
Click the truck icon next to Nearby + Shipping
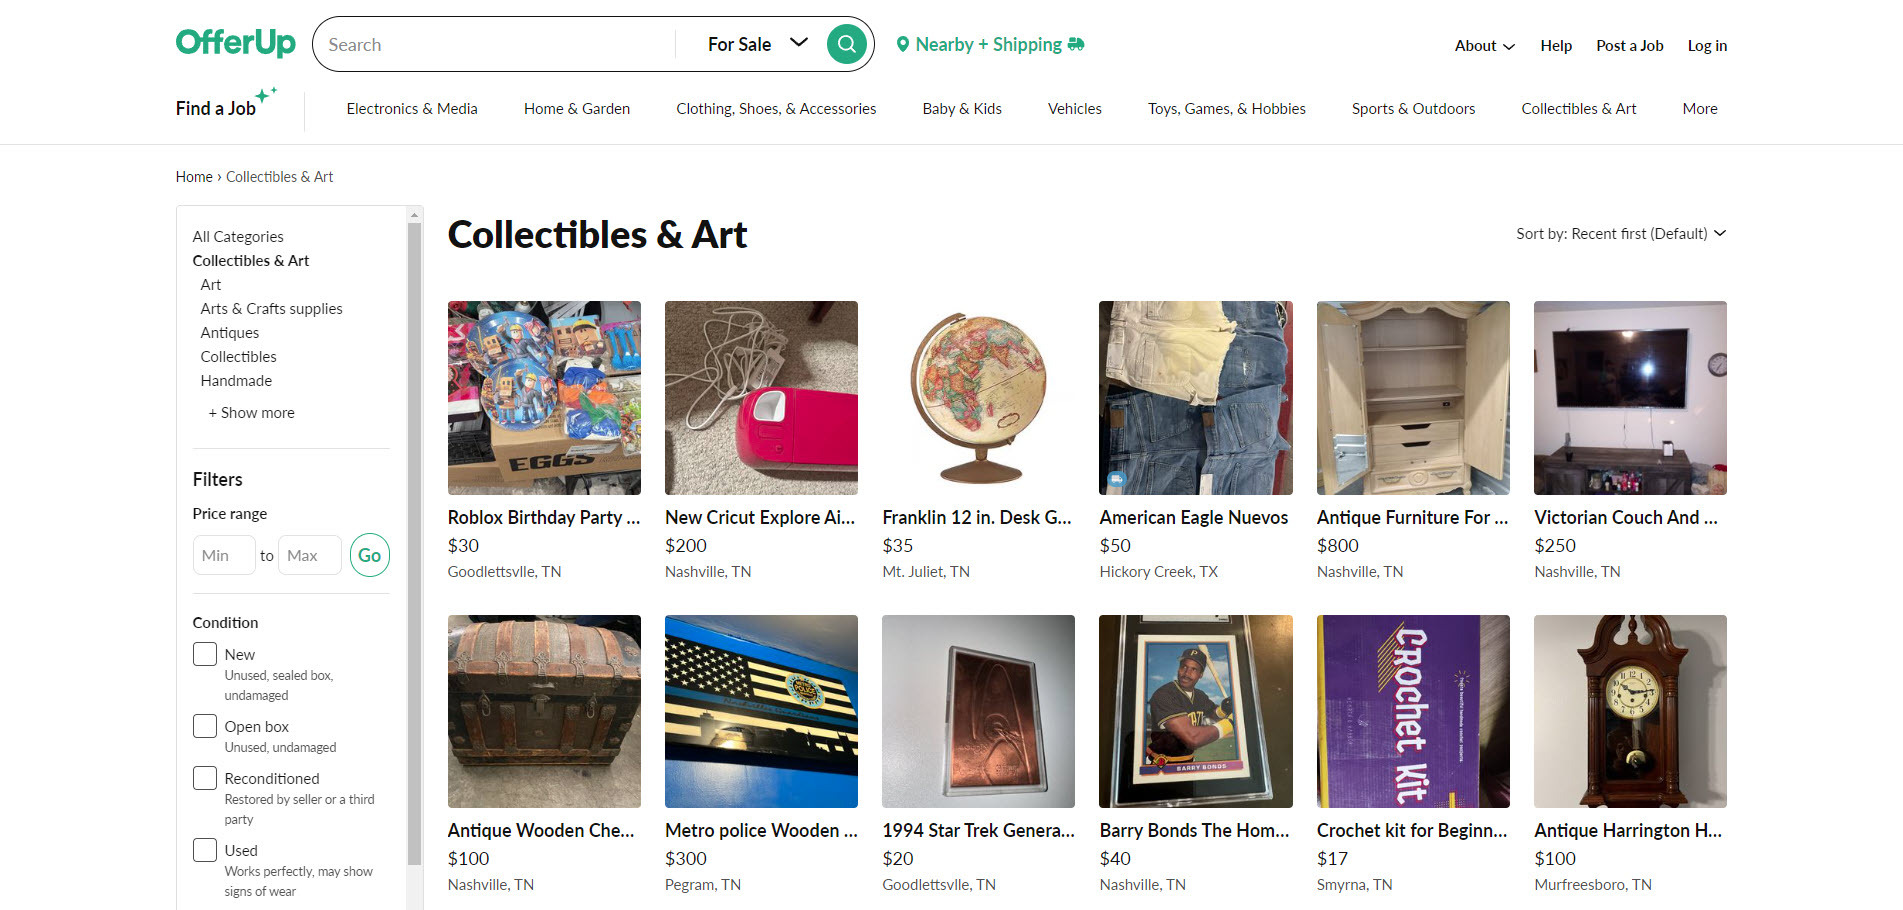1076,44
